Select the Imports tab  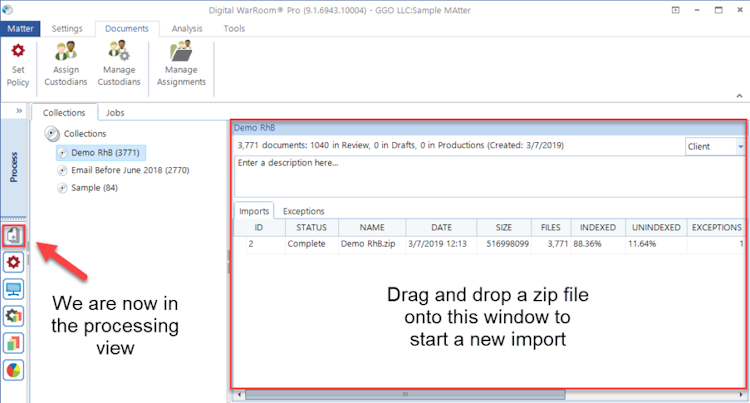254,211
